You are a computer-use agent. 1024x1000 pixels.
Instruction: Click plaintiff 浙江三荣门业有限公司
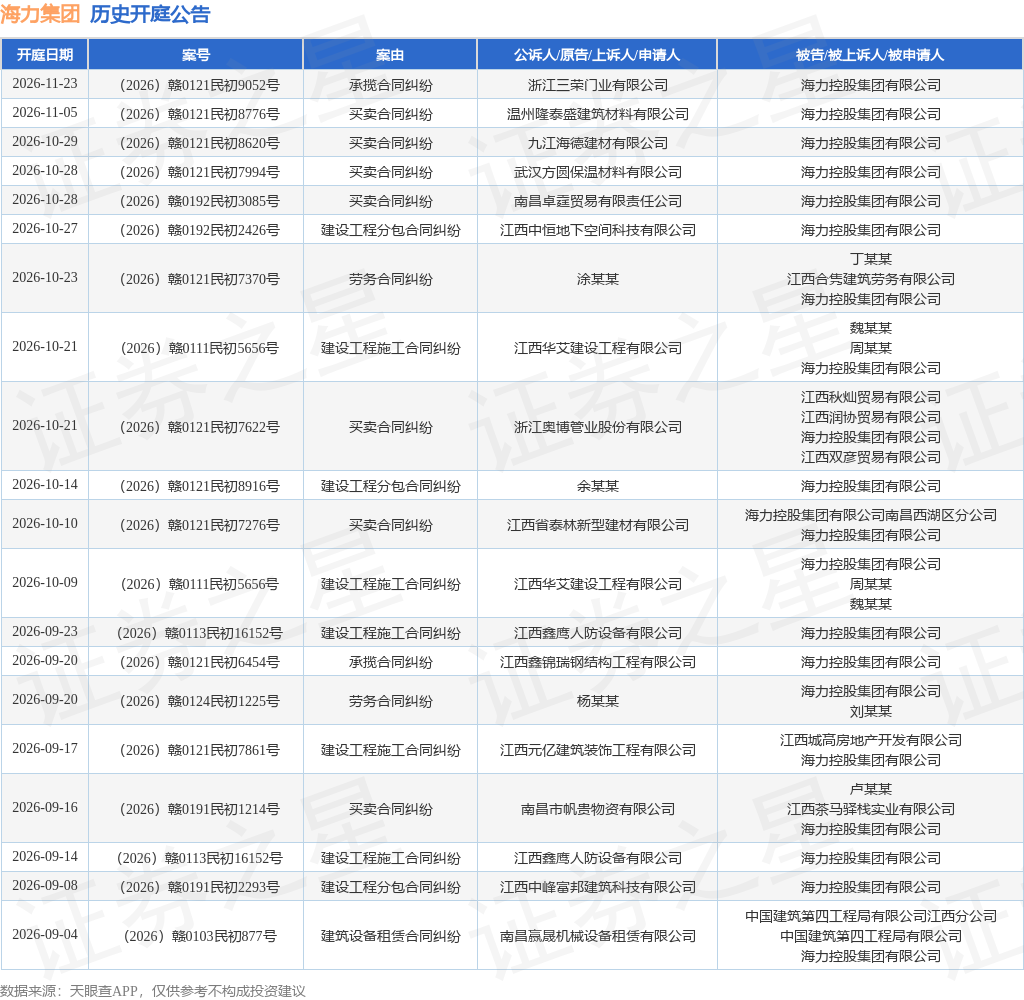pyautogui.click(x=598, y=85)
